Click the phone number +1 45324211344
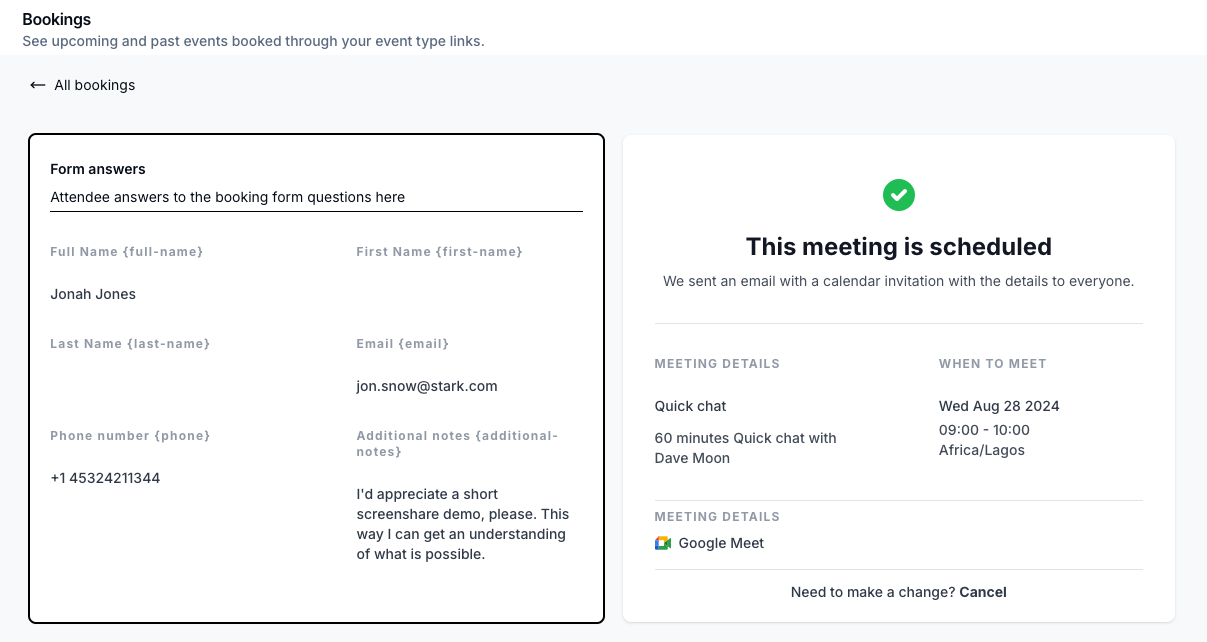Viewport: 1207px width, 642px height. click(x=105, y=478)
